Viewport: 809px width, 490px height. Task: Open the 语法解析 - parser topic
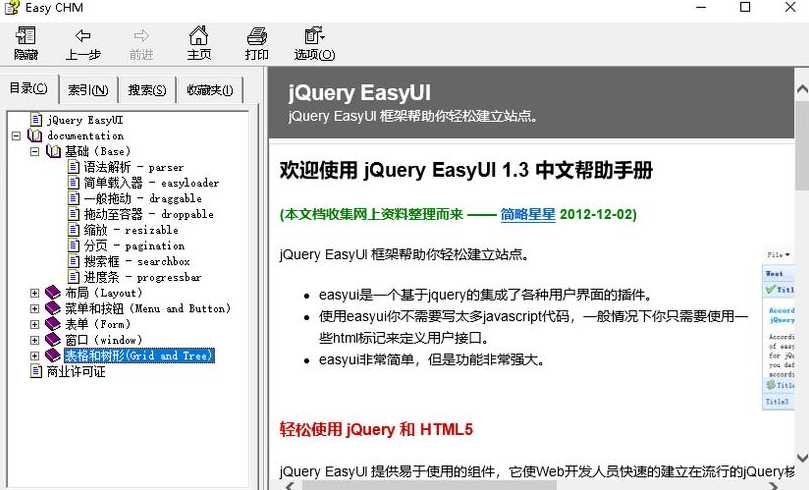tap(134, 167)
